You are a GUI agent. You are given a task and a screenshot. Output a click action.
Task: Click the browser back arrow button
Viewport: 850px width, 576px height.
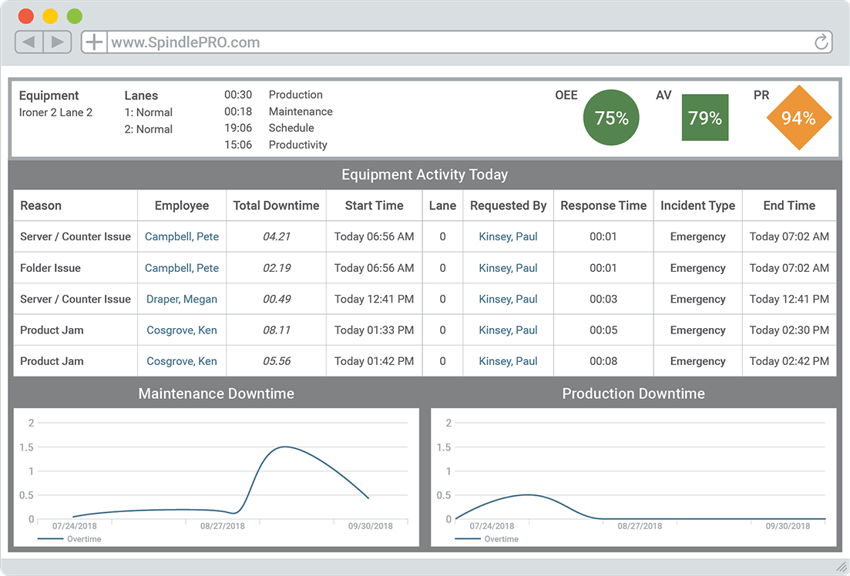29,42
